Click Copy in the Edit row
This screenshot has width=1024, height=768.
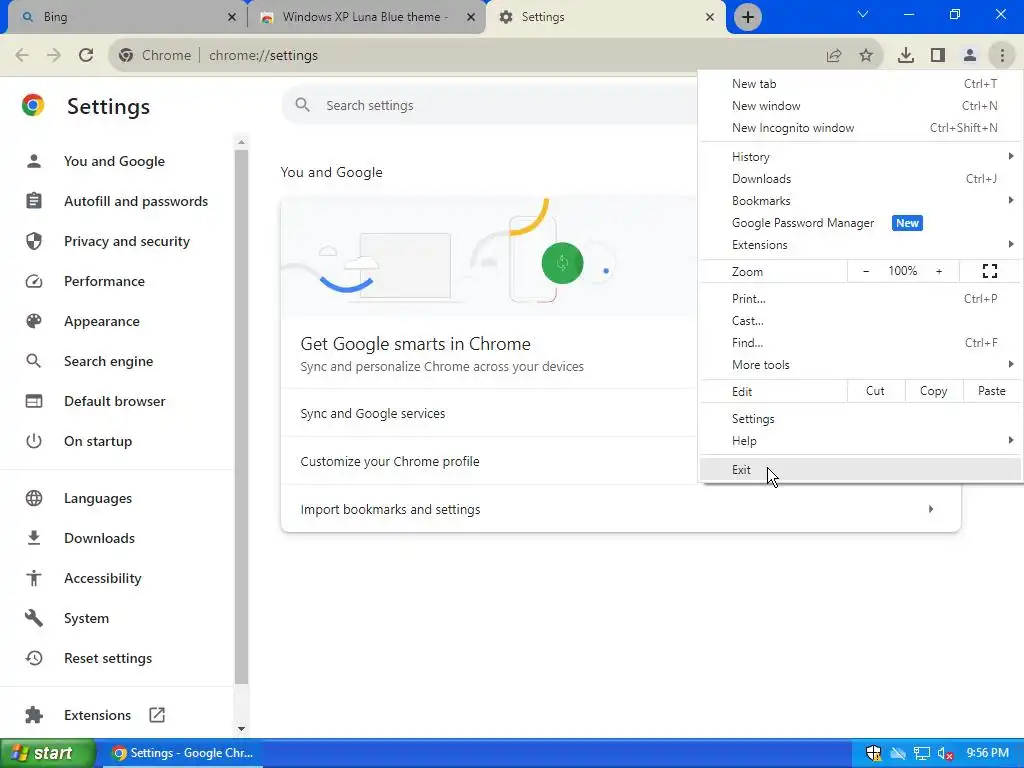[934, 391]
